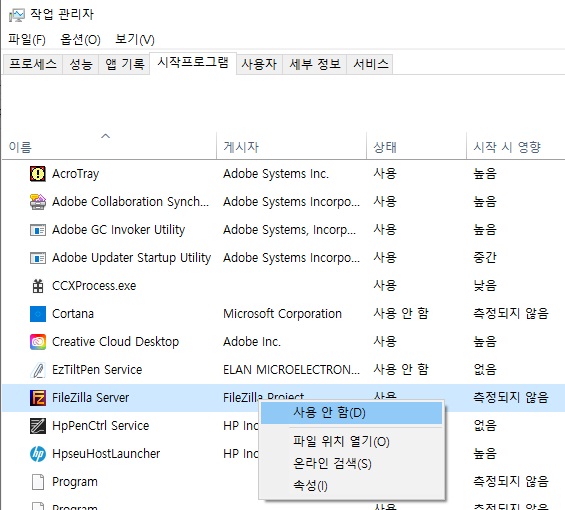Open the 옵션(O) menu
The image size is (565, 510).
pos(80,39)
